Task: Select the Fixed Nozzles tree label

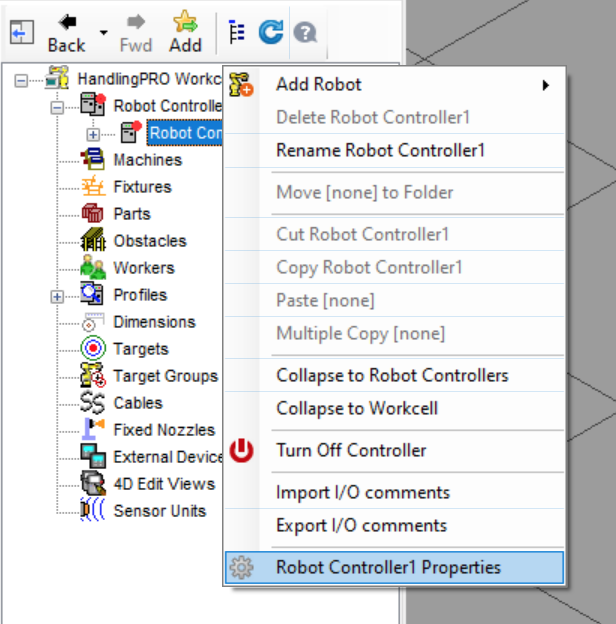Action: (164, 431)
